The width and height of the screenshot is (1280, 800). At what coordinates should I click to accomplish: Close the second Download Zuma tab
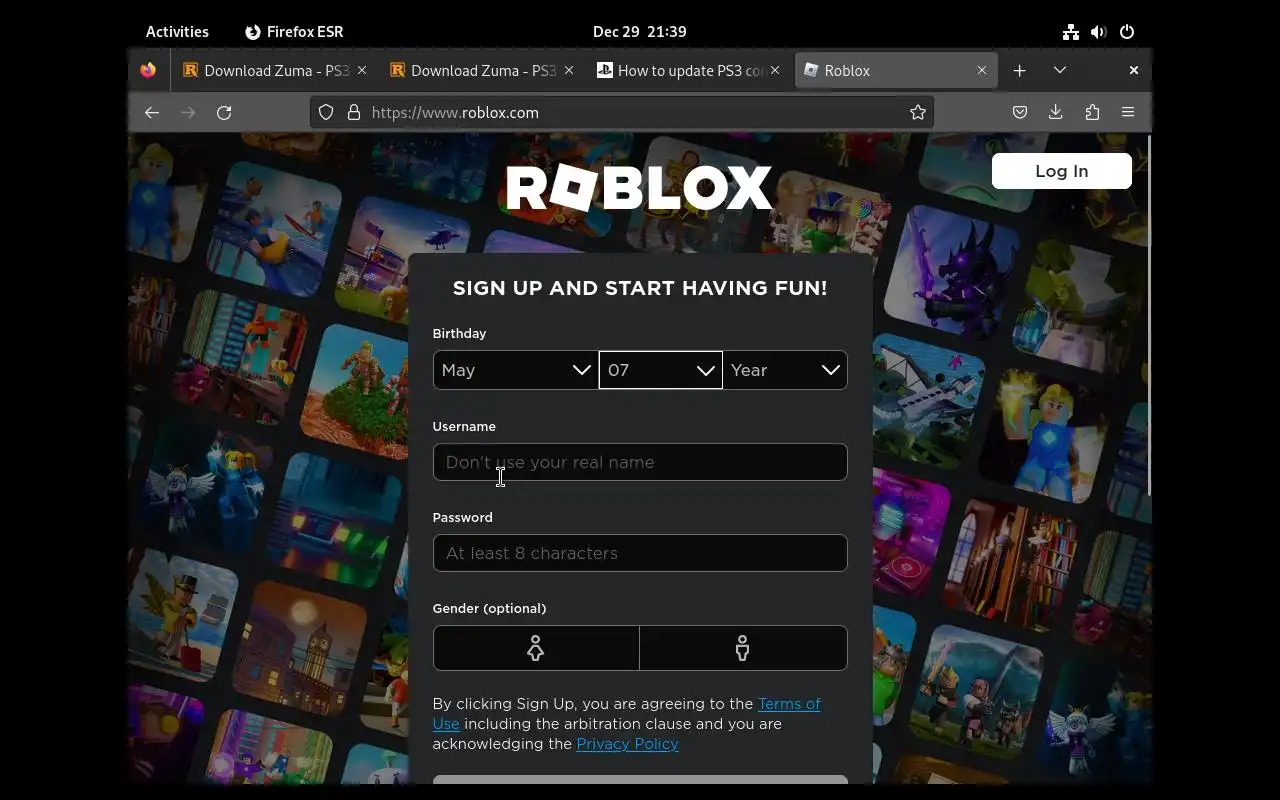[x=569, y=71]
